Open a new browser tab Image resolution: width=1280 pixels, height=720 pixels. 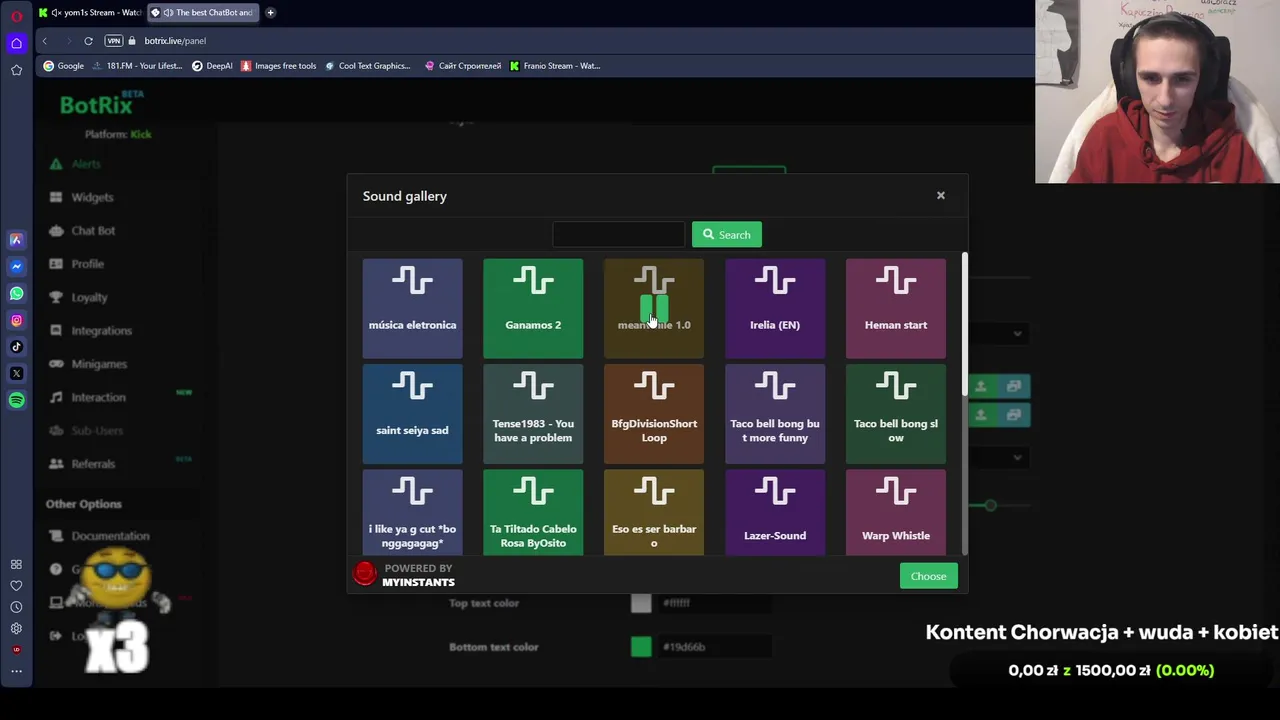[270, 13]
